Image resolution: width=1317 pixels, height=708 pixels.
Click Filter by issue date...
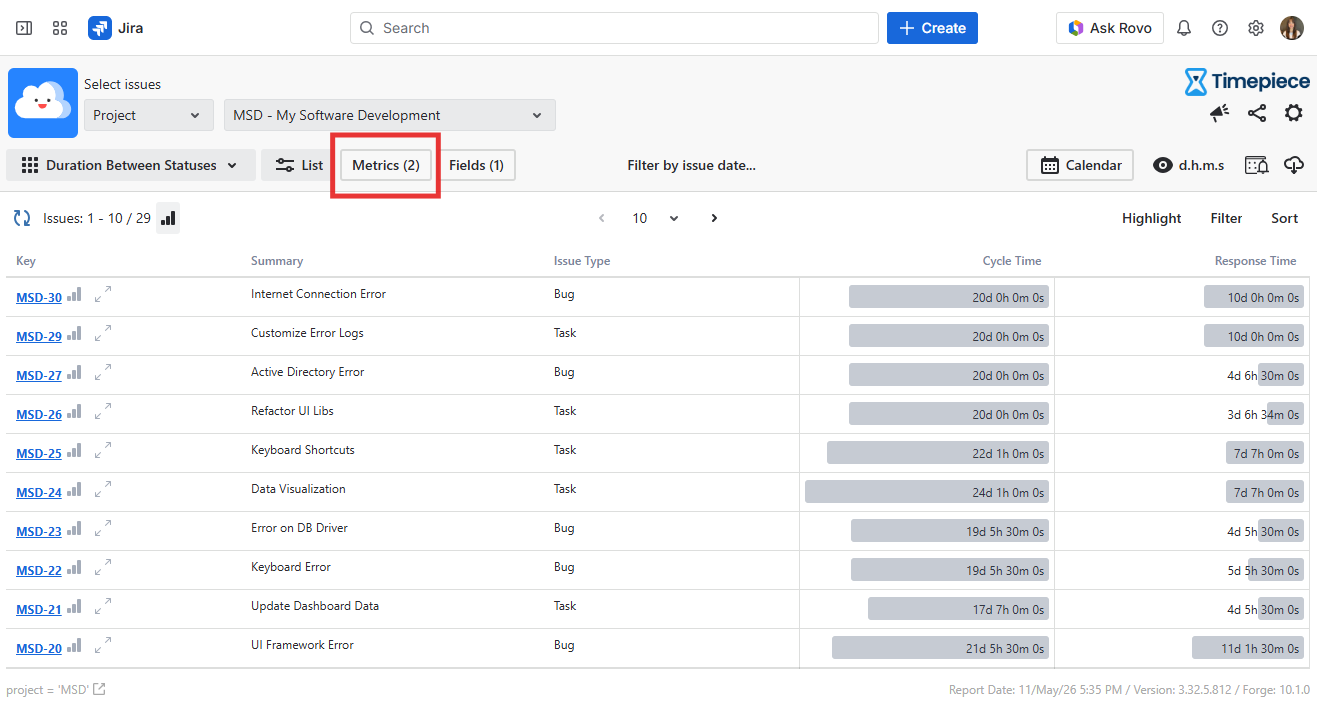692,165
